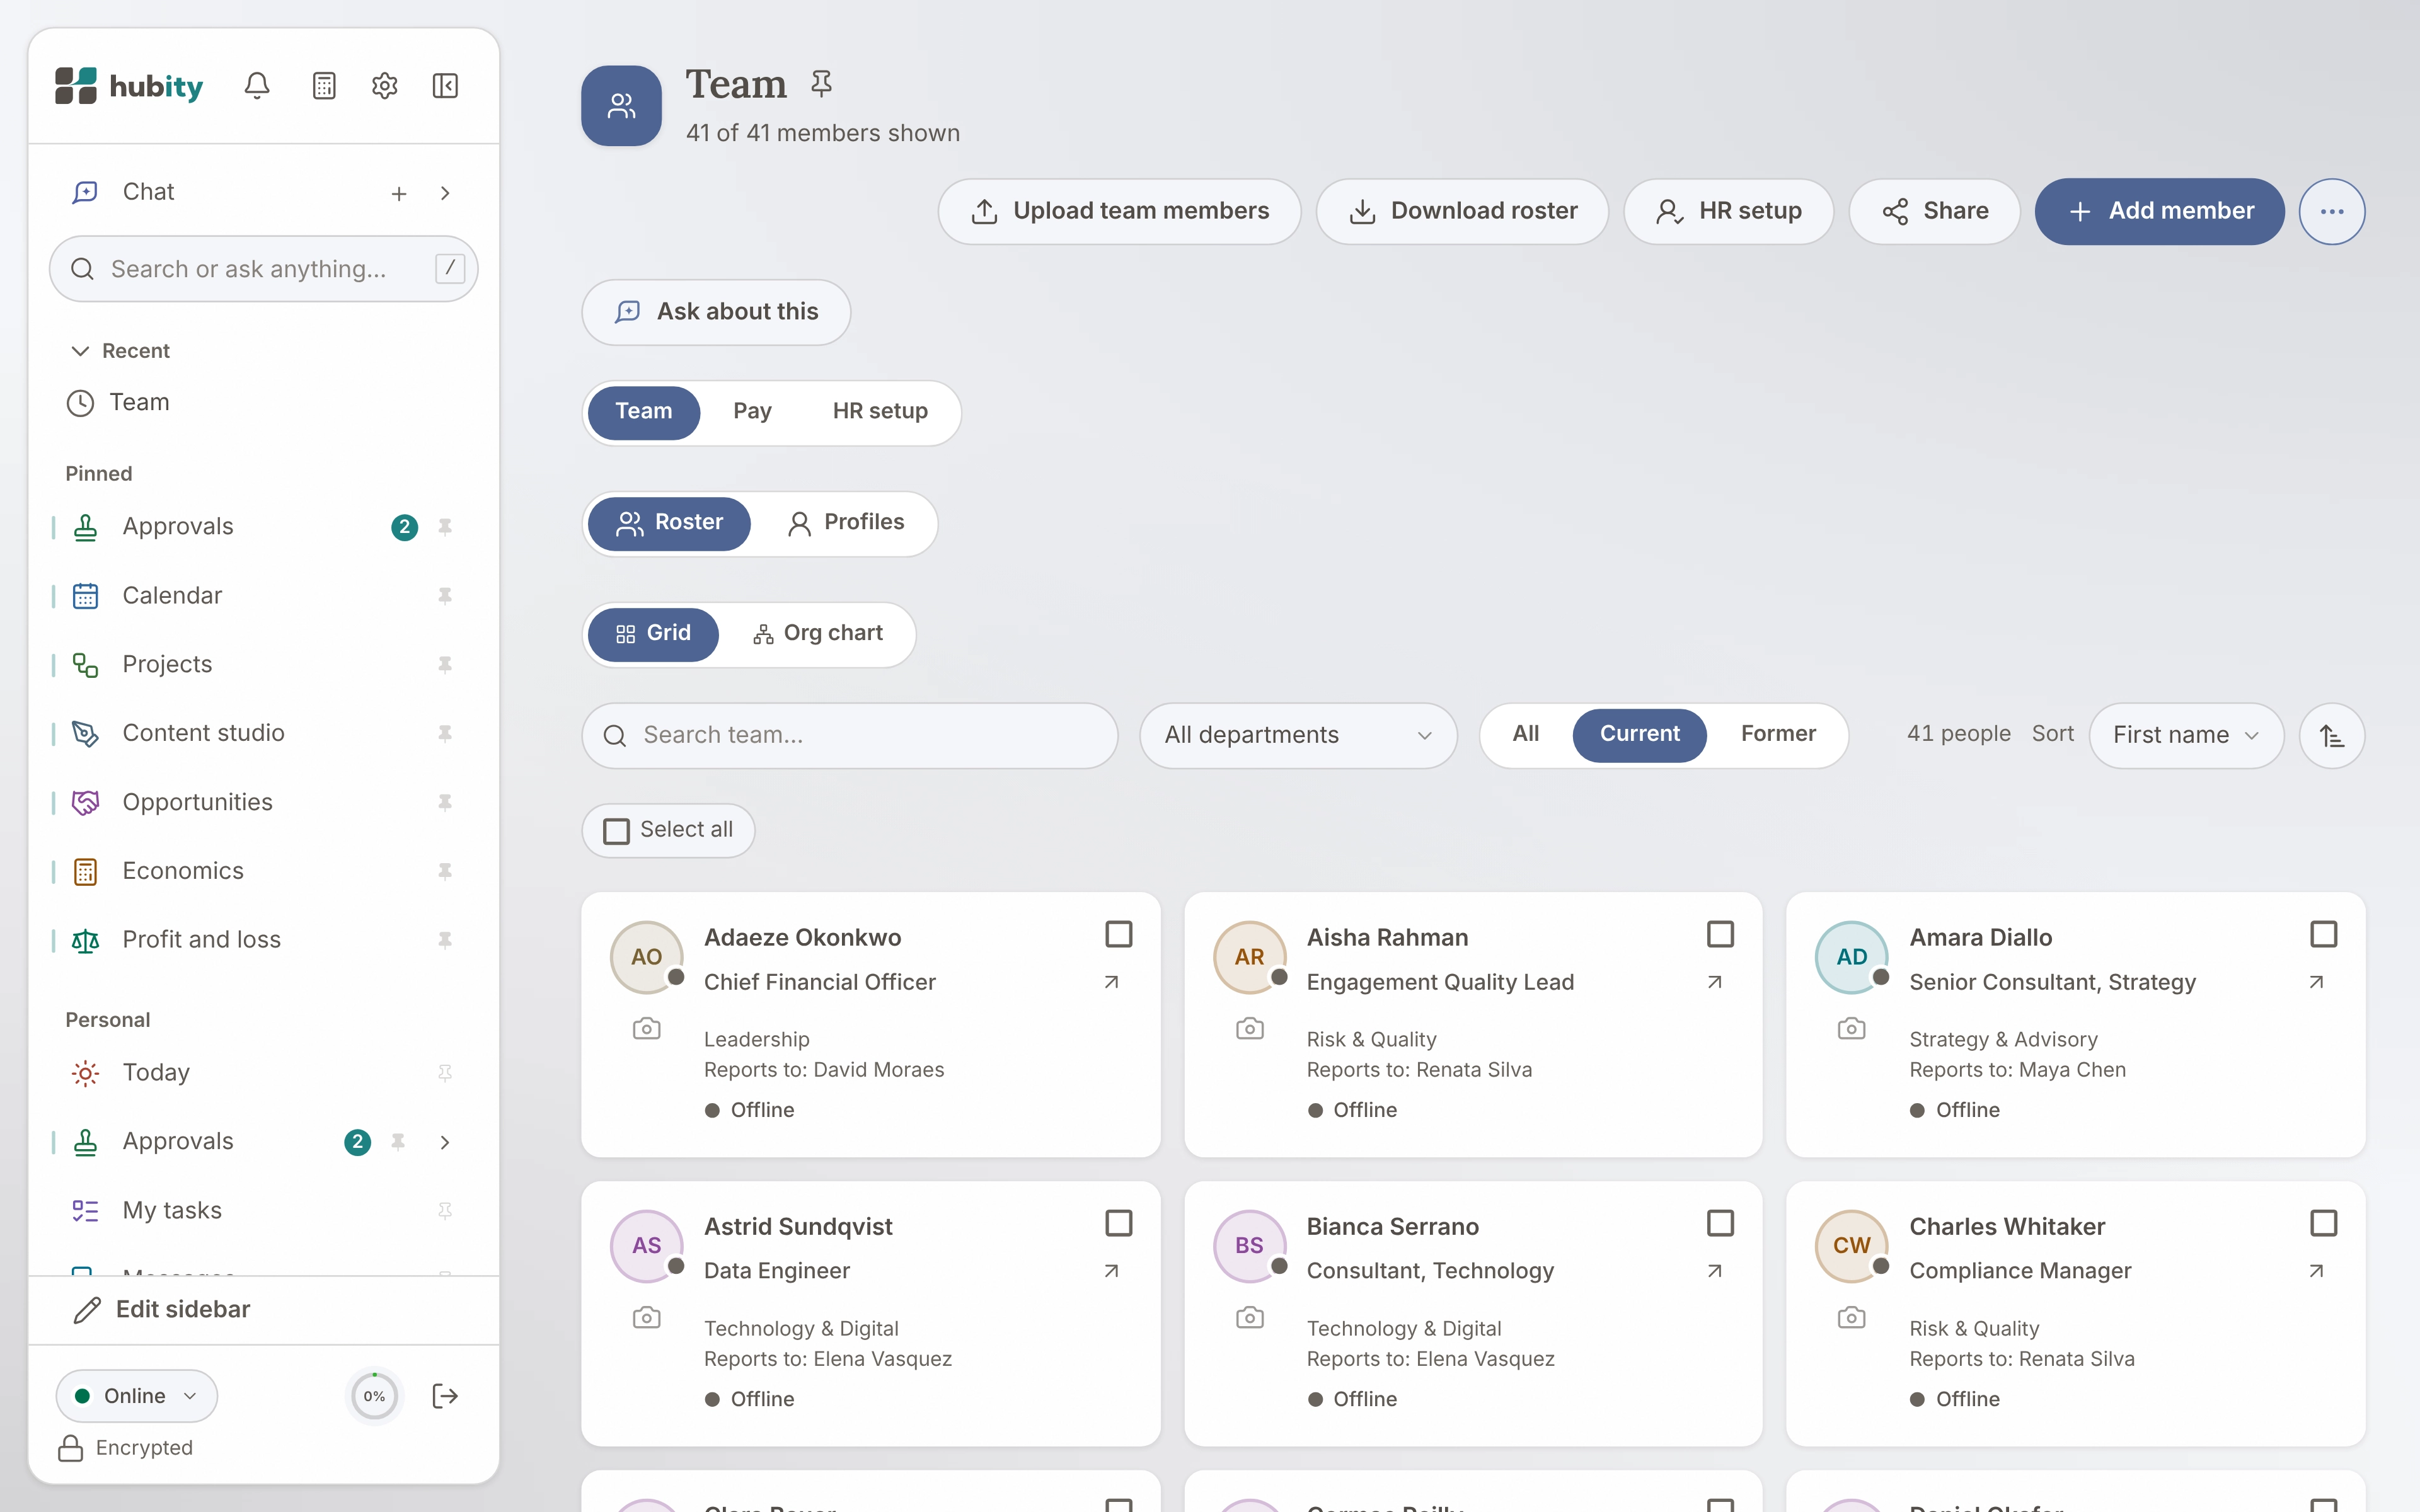Open Amara Diallo's profile arrow
Viewport: 2420px width, 1512px height.
(2316, 982)
